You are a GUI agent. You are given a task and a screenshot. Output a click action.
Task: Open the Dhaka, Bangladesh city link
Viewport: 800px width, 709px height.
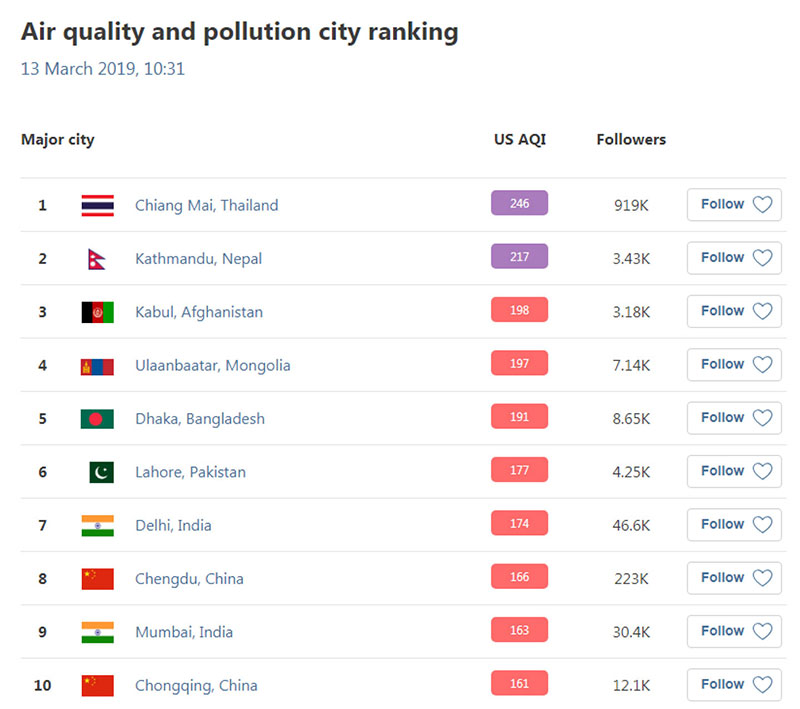[200, 419]
